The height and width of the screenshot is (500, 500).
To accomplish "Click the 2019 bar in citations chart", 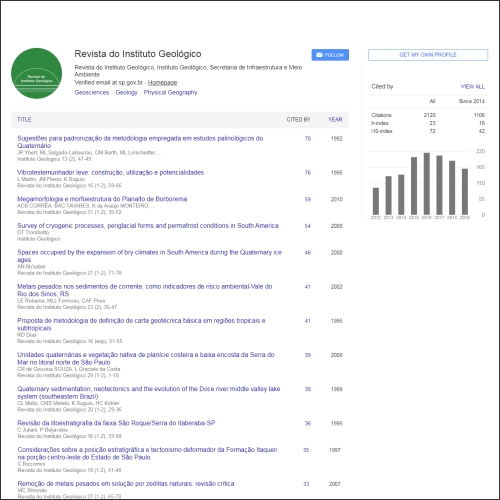I will coord(465,192).
